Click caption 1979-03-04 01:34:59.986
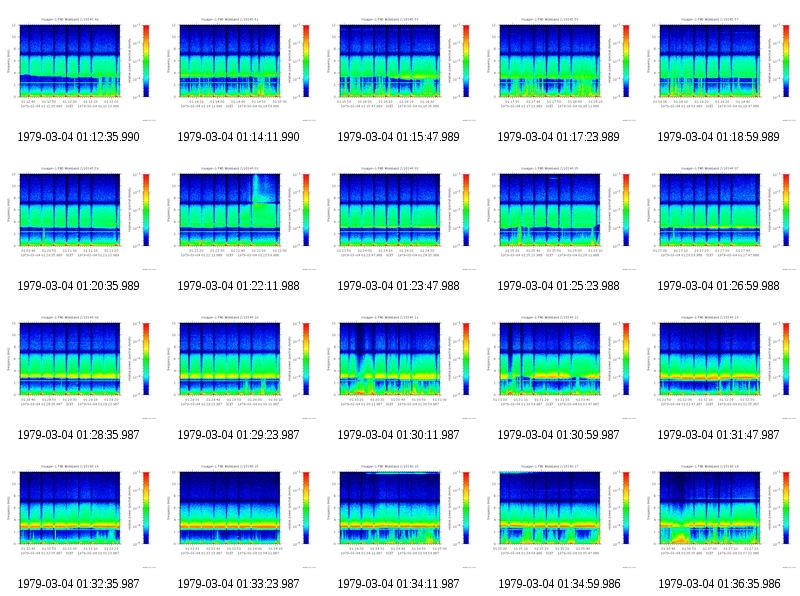The width and height of the screenshot is (800, 596). pyautogui.click(x=559, y=584)
